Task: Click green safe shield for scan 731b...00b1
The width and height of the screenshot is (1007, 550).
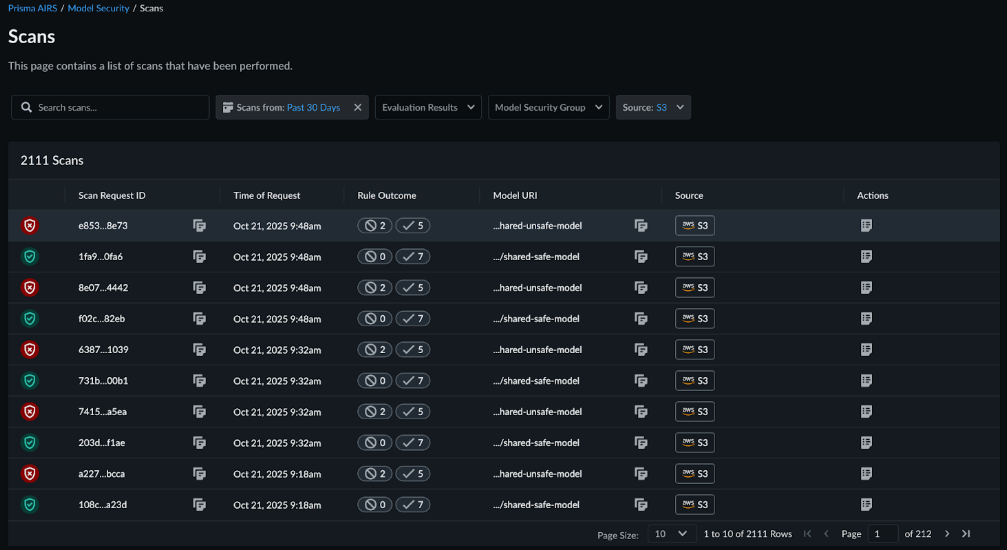Action: [30, 381]
